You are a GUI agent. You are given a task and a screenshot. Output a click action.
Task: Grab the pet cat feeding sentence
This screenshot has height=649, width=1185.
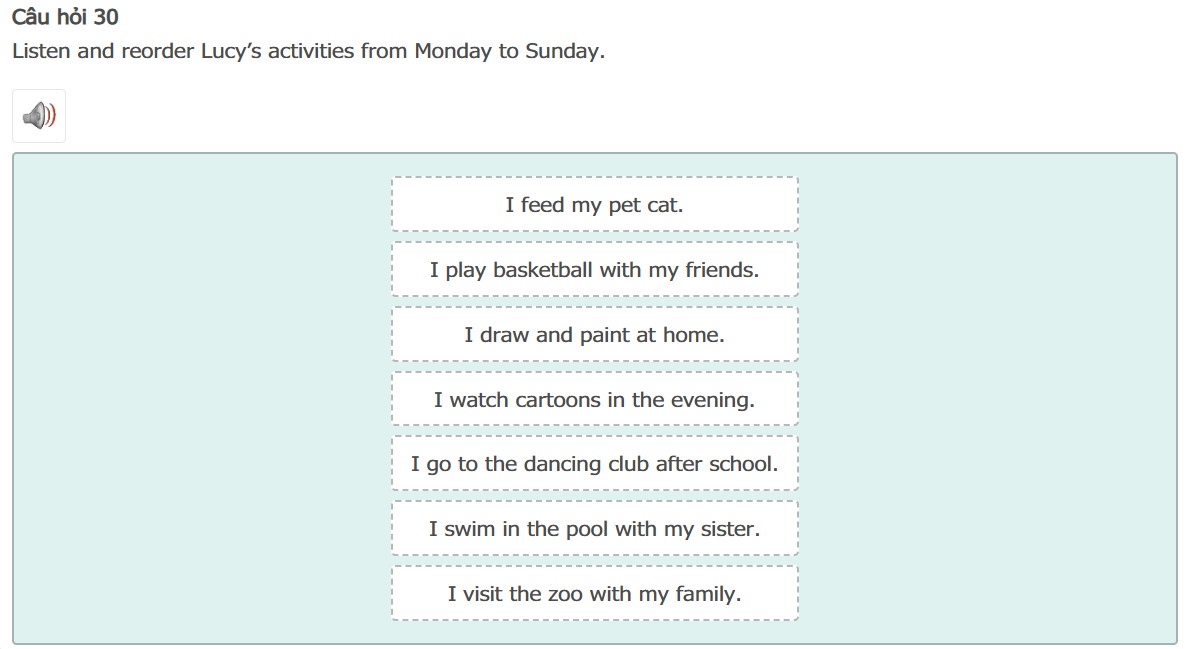[x=594, y=205]
